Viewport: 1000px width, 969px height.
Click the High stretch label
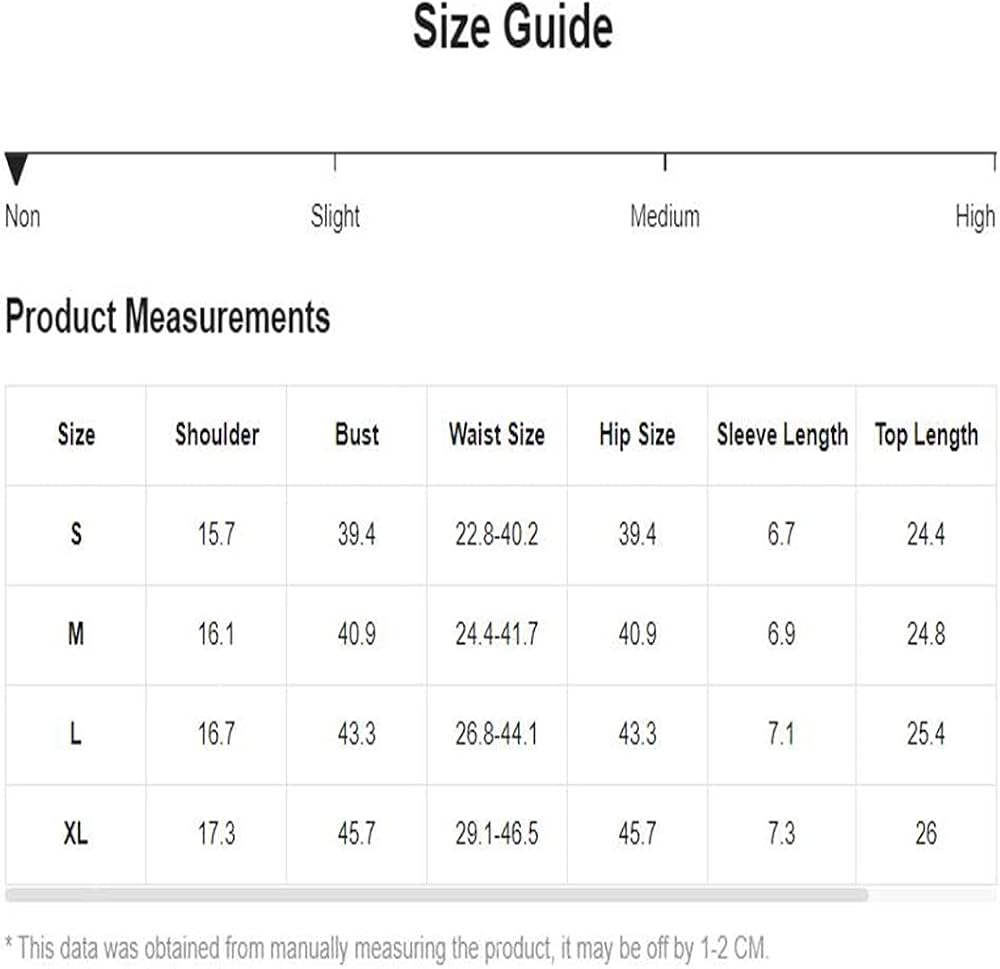coord(975,217)
